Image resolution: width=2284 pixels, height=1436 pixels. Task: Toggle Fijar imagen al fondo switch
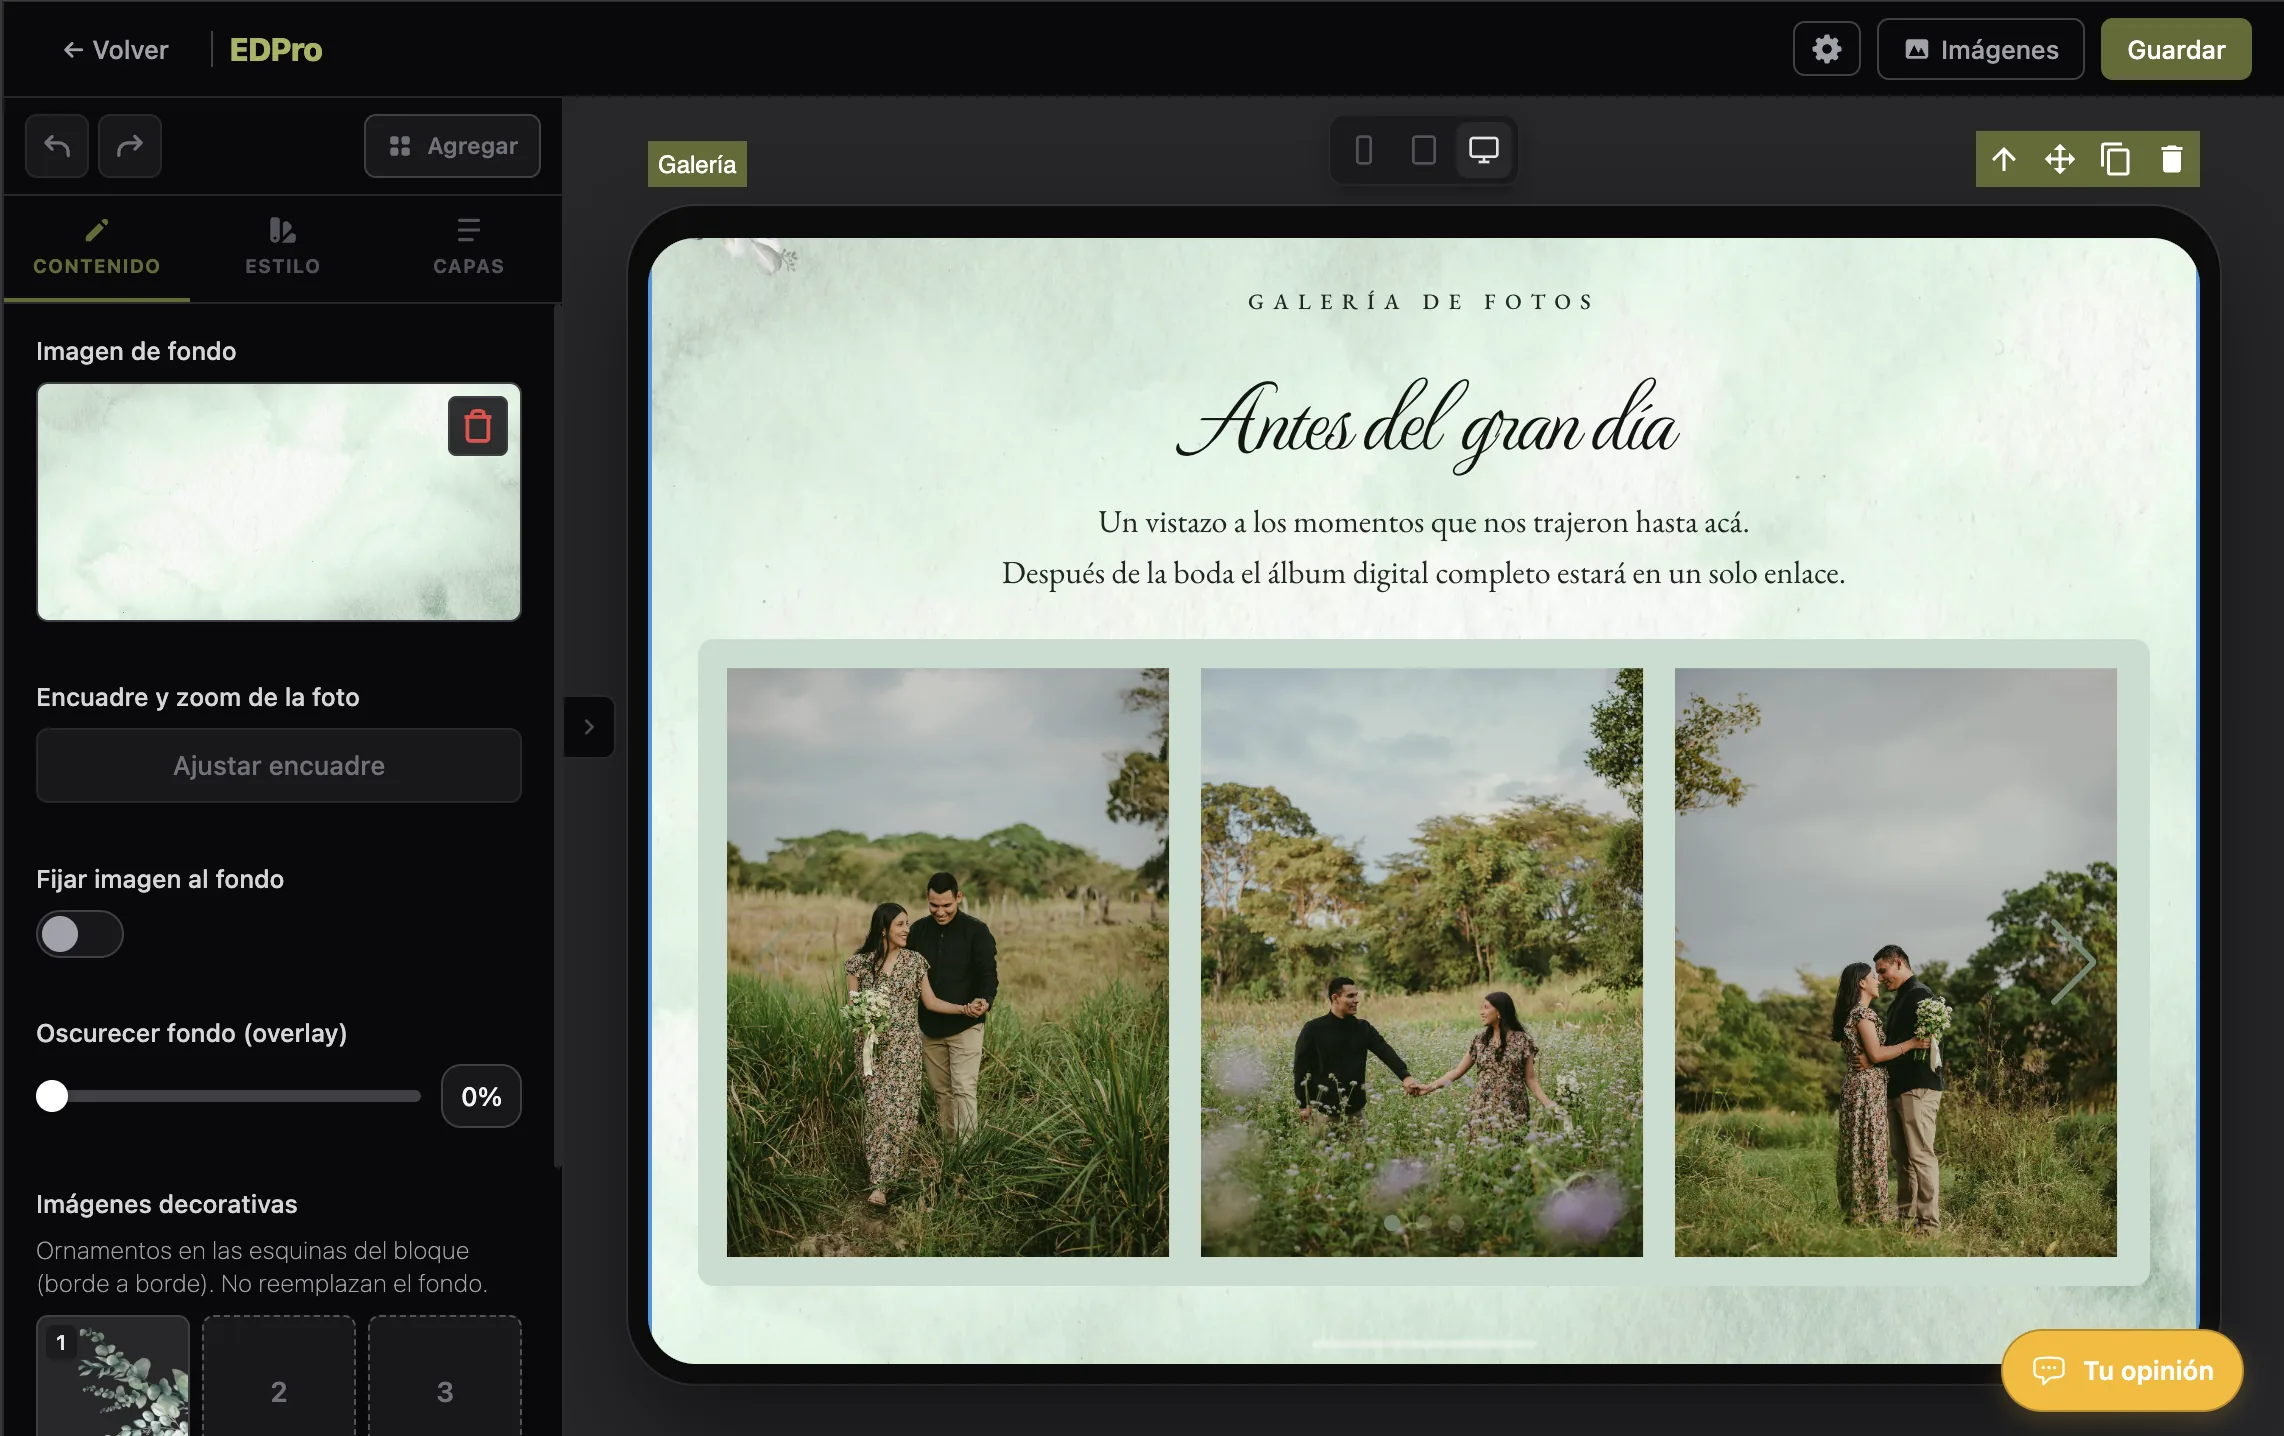pyautogui.click(x=80, y=934)
